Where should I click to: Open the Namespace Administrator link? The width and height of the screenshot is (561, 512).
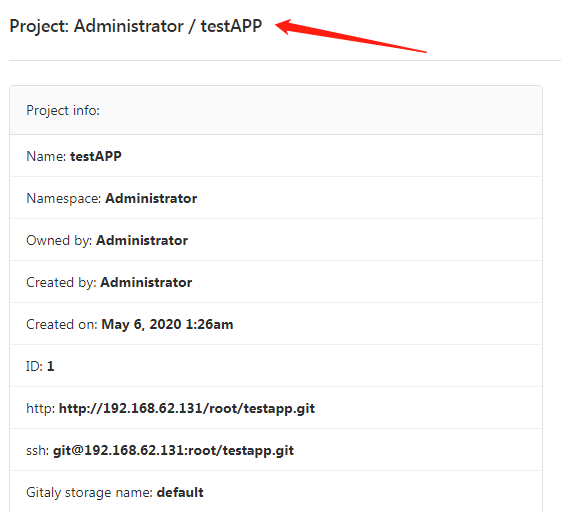[151, 198]
